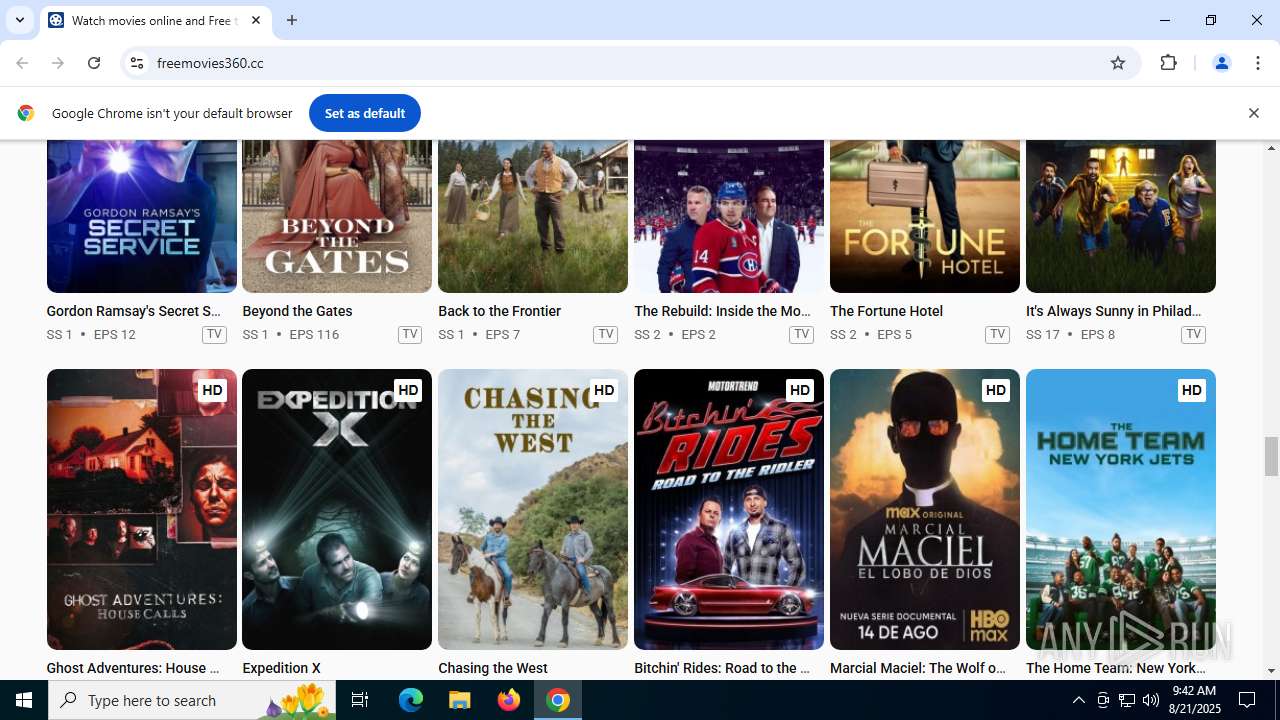Open the Ghost Adventures House Calls poster
Screen dimensions: 1280x720
[141, 510]
